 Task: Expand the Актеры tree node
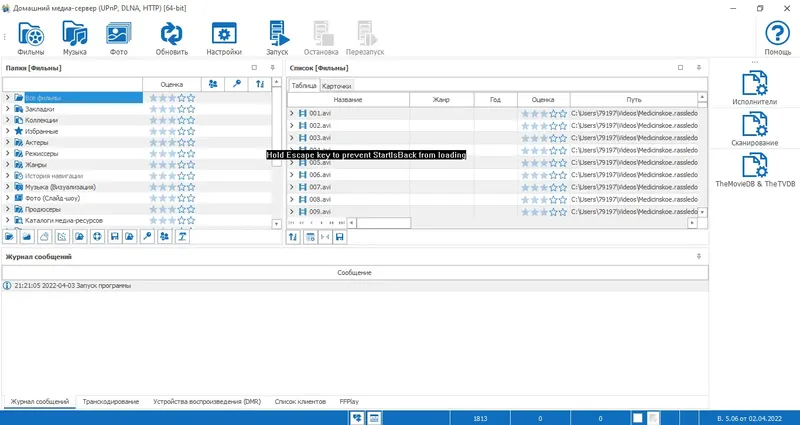pyautogui.click(x=8, y=142)
